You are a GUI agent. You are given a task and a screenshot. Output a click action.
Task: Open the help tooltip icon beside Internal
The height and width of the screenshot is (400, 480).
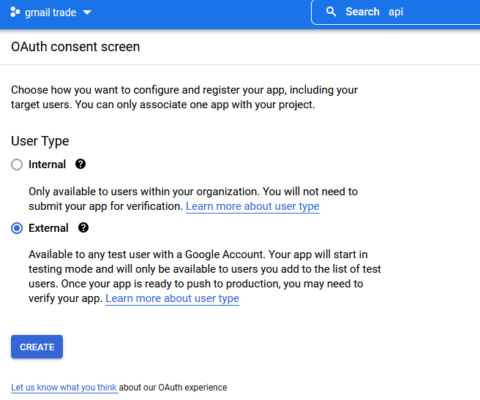coord(80,164)
